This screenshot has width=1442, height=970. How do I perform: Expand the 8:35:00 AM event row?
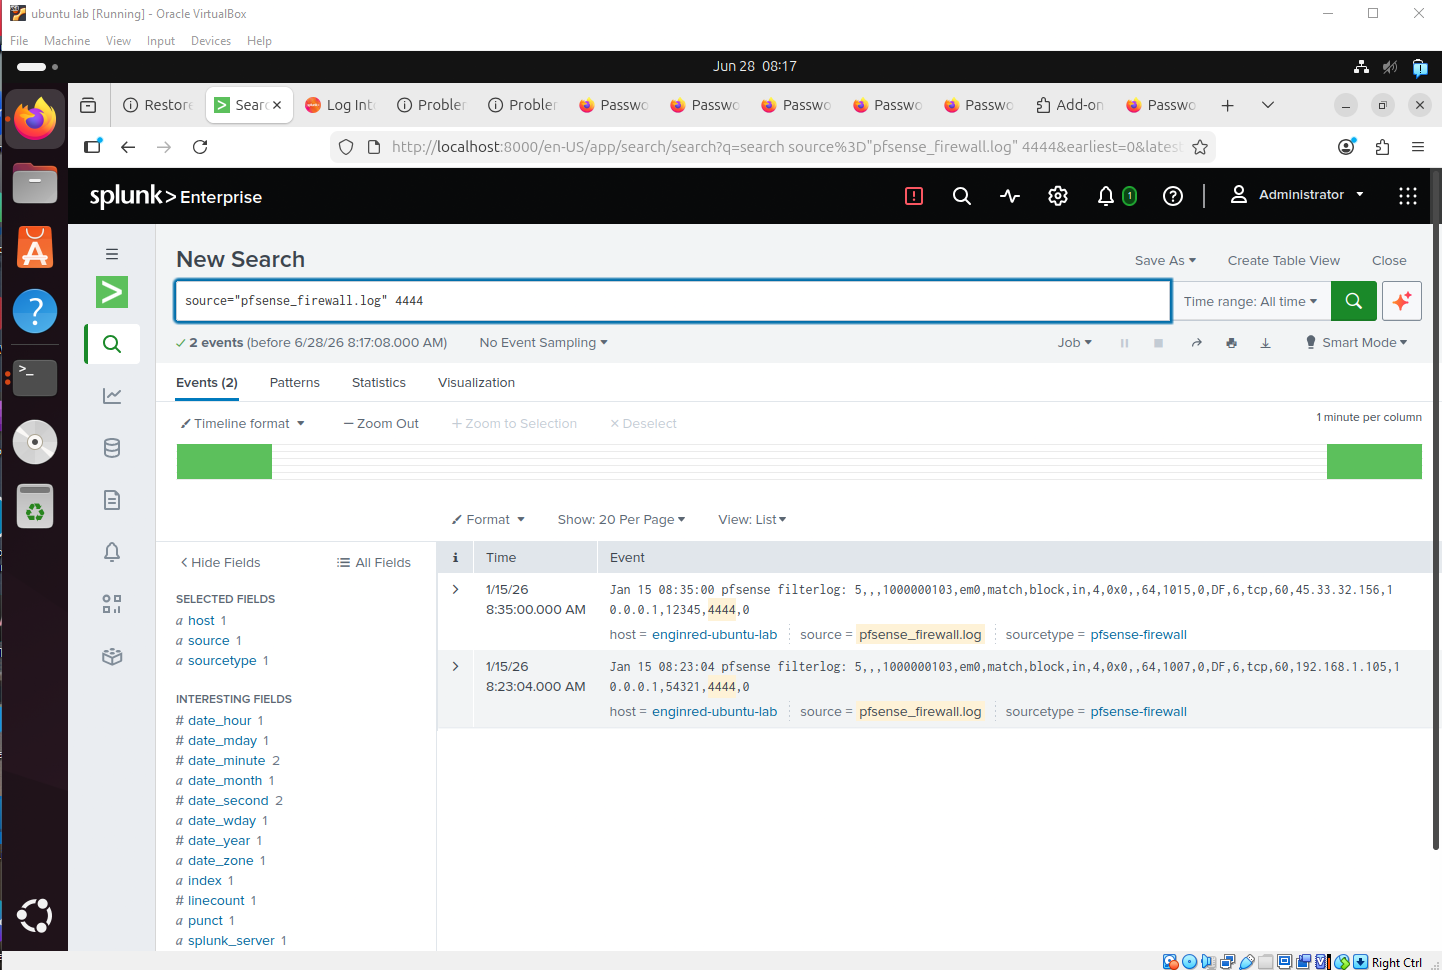tap(456, 589)
